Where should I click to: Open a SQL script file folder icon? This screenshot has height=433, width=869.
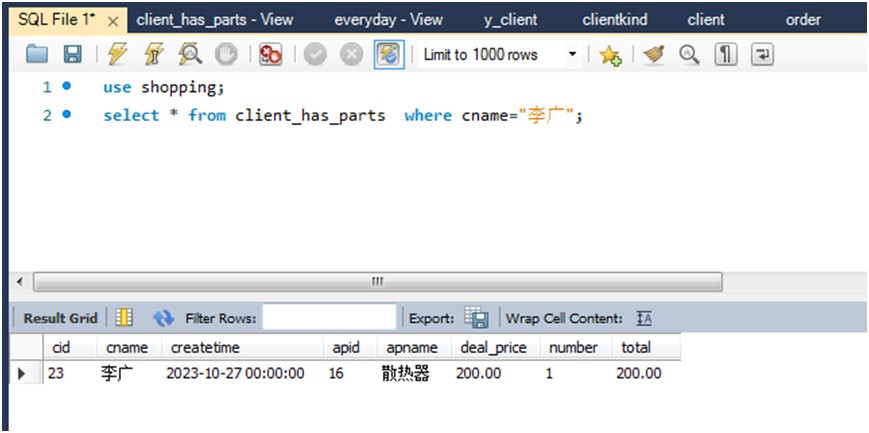(37, 54)
